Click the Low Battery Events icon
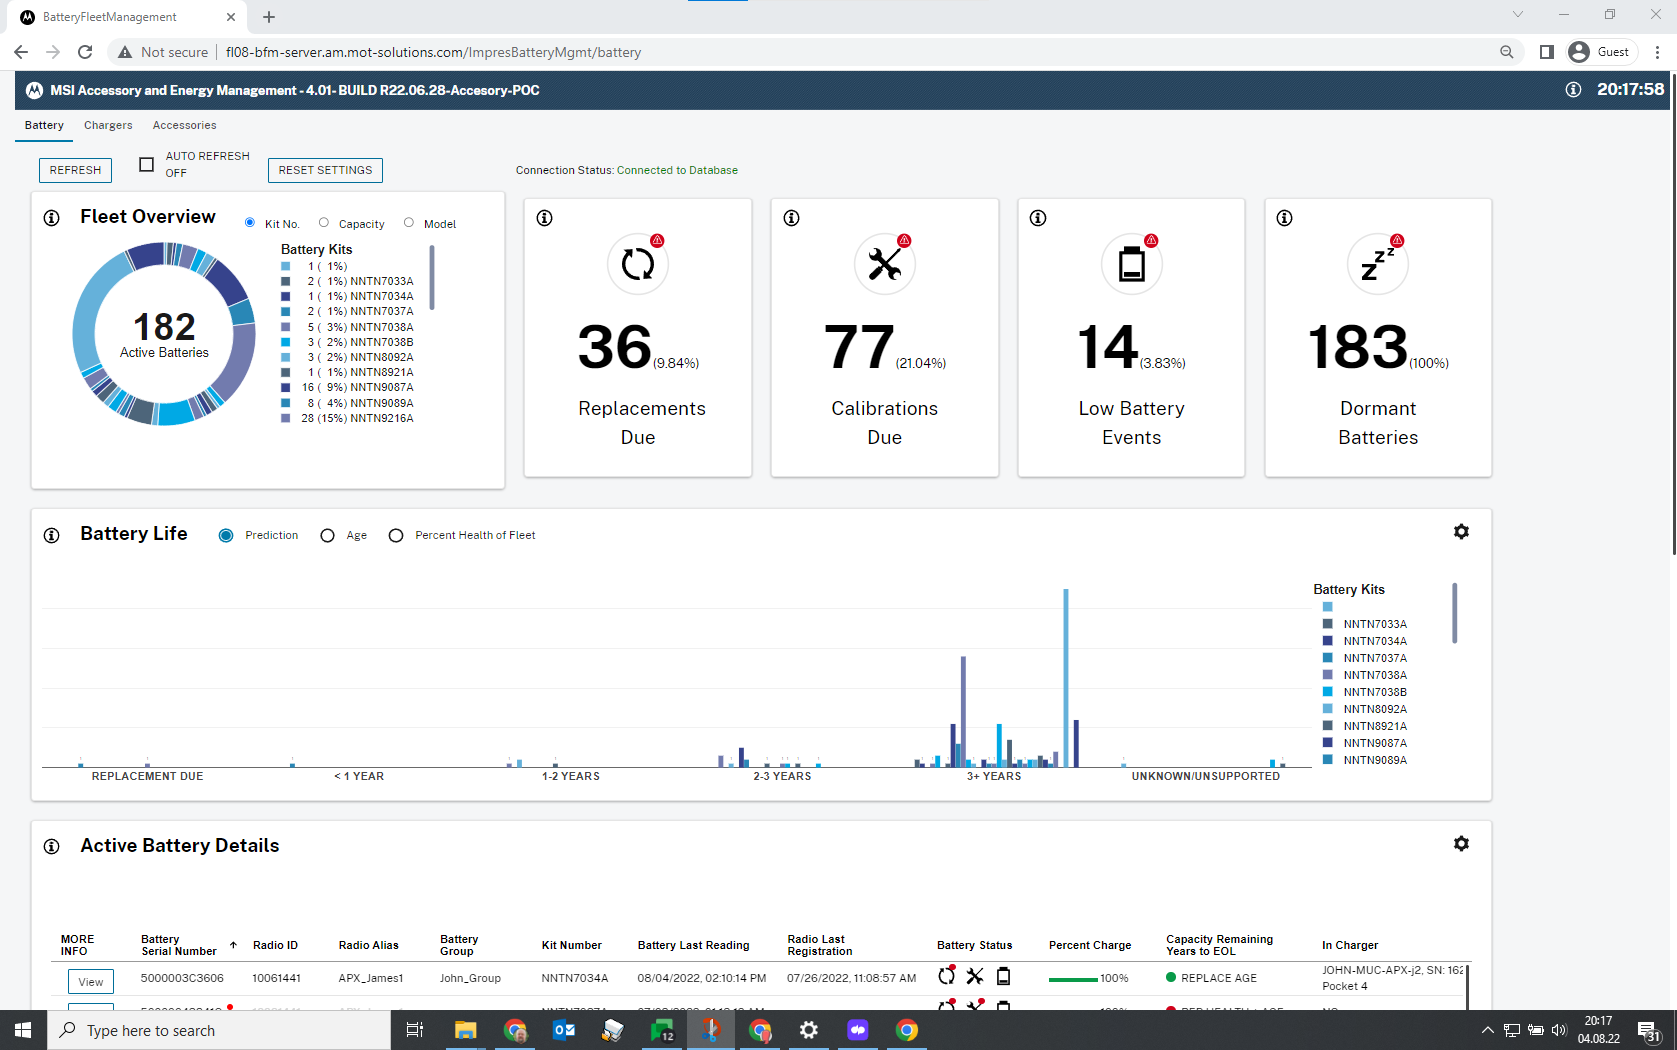This screenshot has width=1677, height=1050. 1131,265
